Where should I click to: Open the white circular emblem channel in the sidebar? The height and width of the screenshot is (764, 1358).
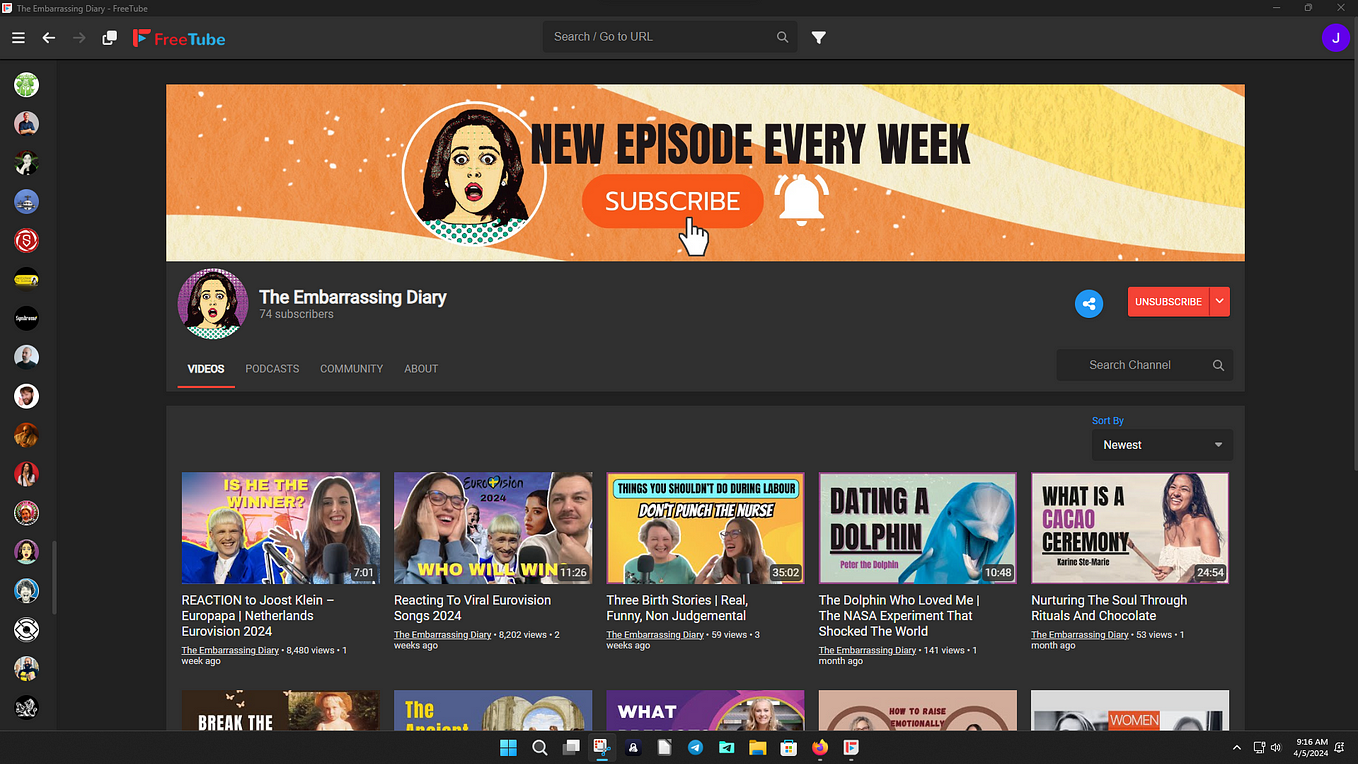tap(27, 629)
